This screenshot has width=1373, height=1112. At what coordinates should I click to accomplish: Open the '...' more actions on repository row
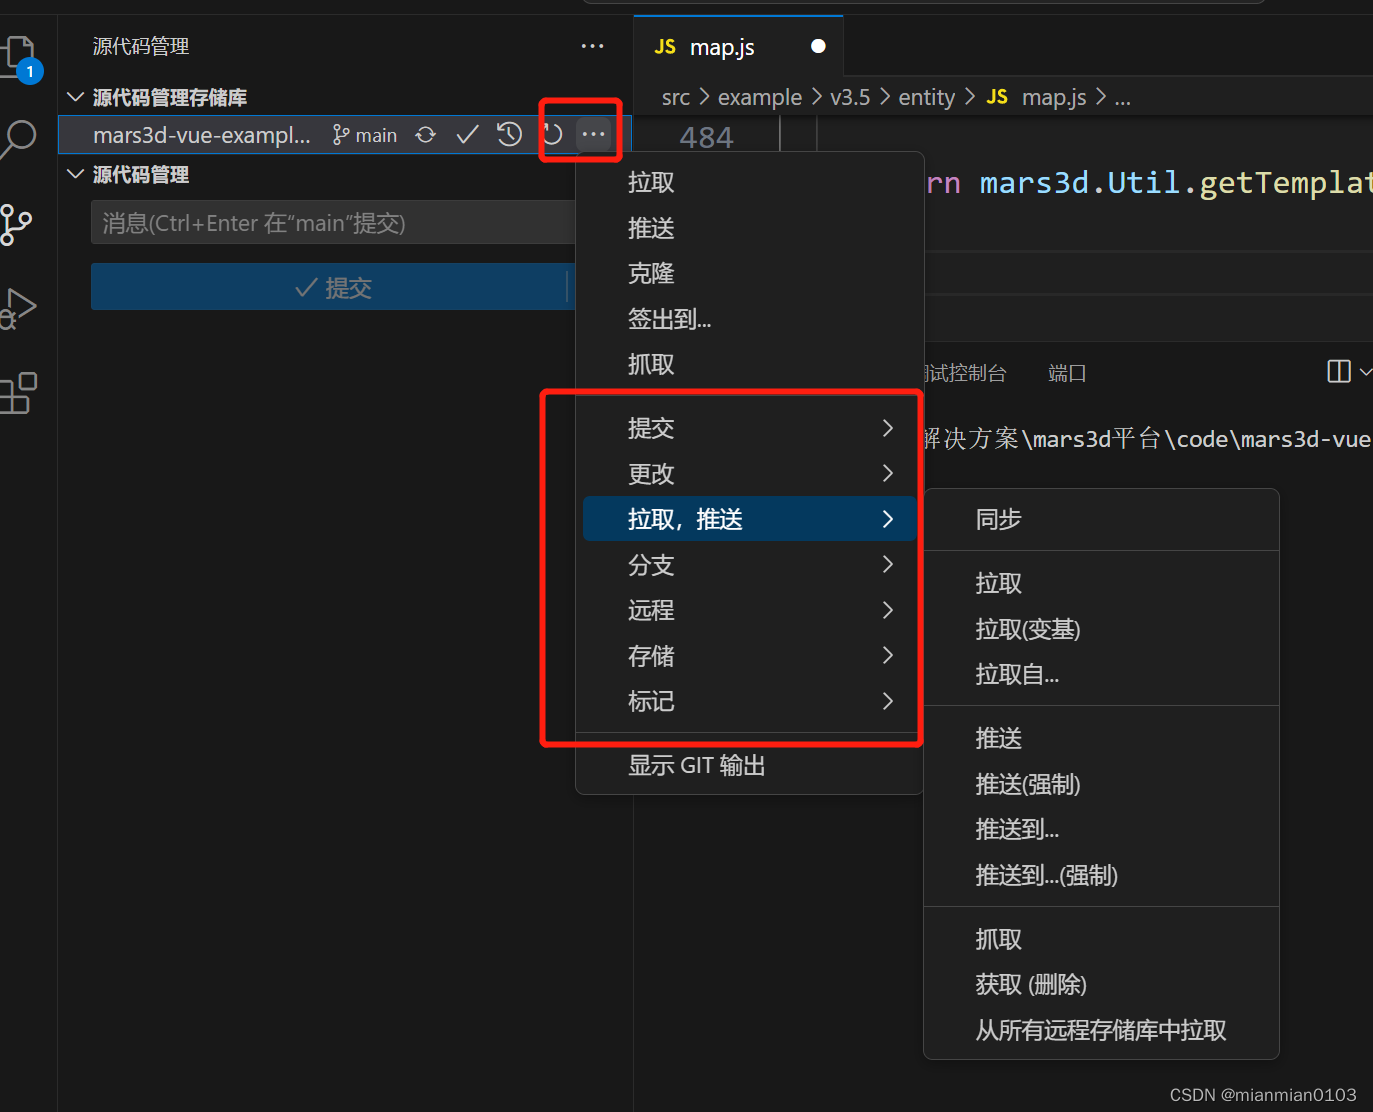pyautogui.click(x=594, y=134)
